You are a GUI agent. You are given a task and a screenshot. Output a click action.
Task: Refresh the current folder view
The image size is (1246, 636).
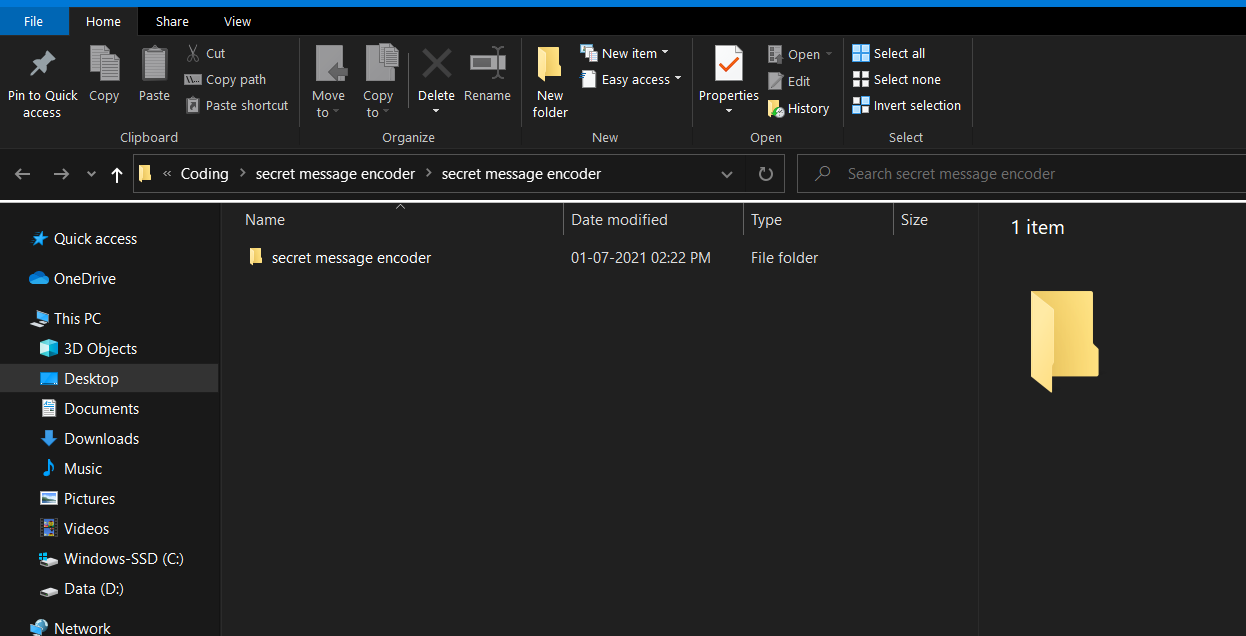(x=765, y=174)
